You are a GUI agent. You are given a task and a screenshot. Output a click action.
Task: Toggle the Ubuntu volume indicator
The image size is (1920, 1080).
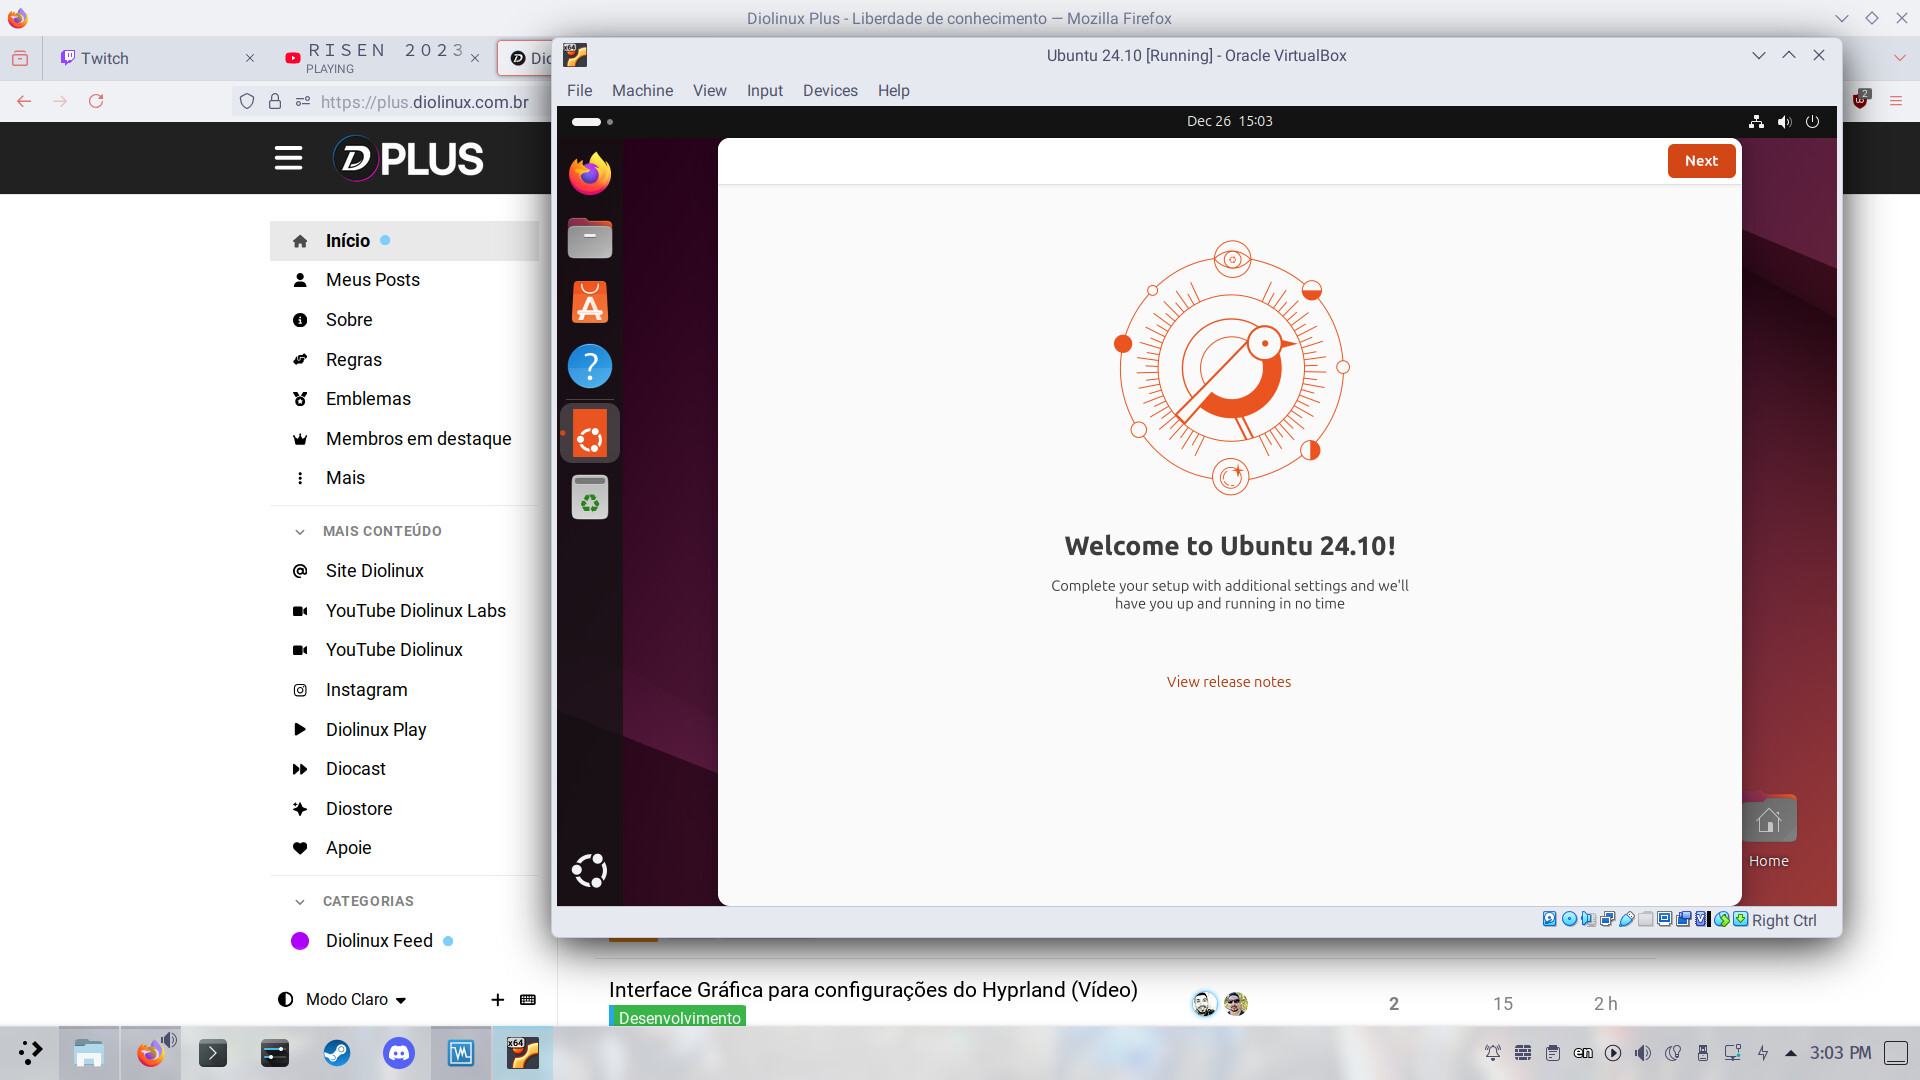pyautogui.click(x=1784, y=122)
